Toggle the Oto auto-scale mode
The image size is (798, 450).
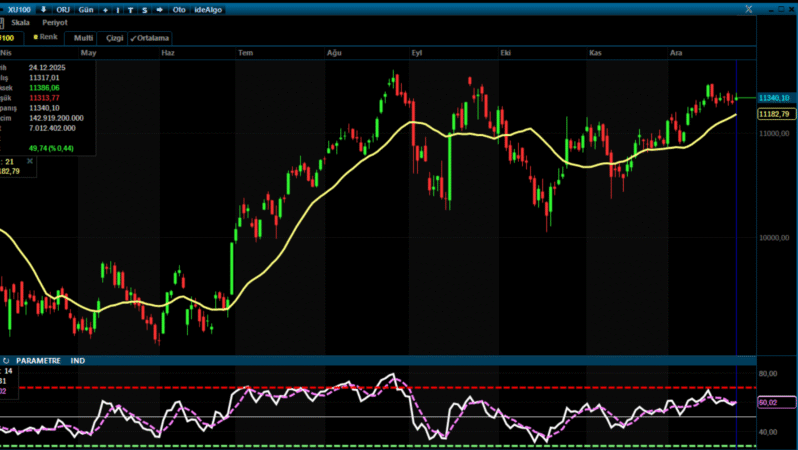pos(179,9)
